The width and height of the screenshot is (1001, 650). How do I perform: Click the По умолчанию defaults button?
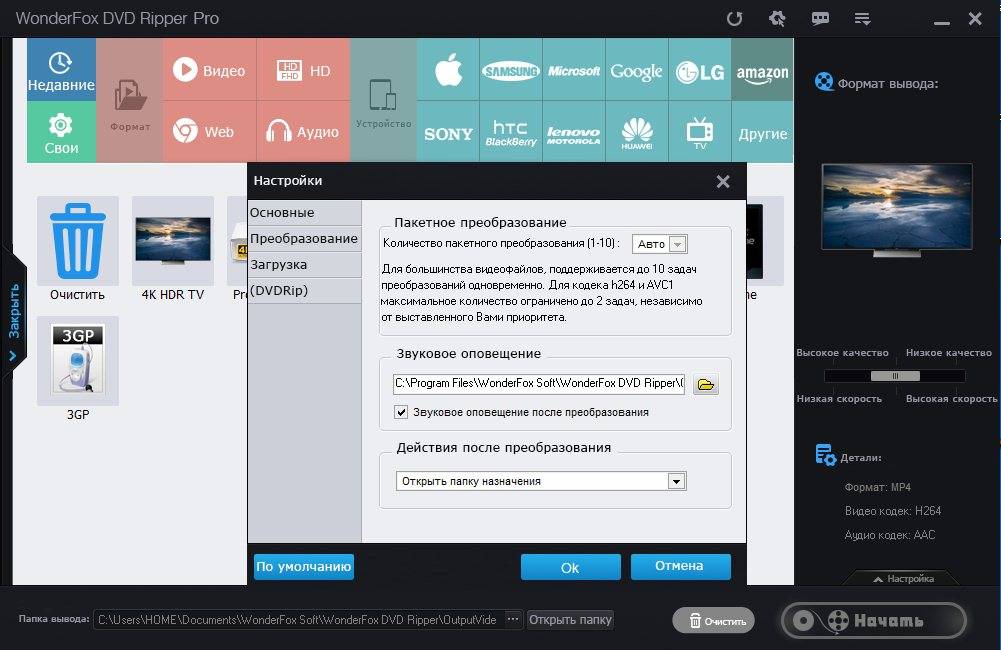click(304, 566)
